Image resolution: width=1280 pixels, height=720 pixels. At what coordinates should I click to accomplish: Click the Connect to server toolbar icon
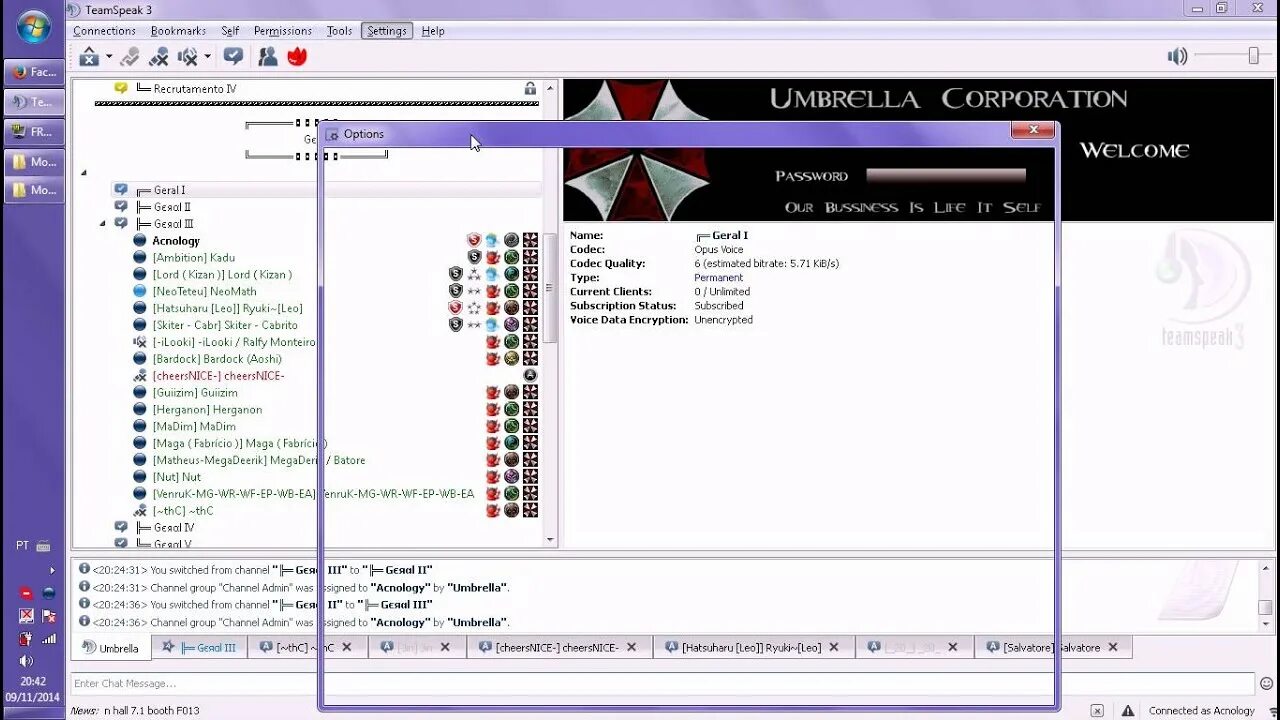pyautogui.click(x=89, y=57)
